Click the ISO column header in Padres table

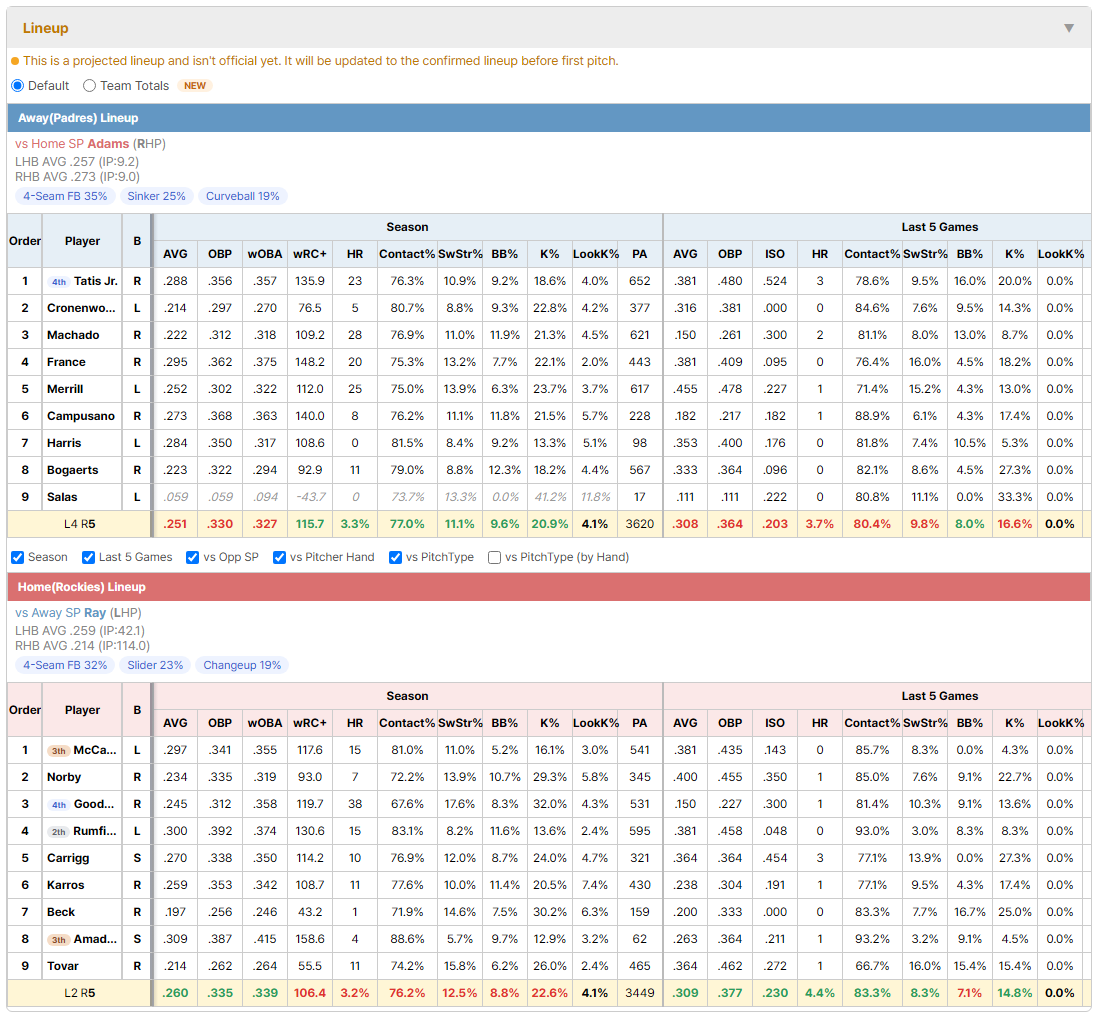[x=774, y=254]
